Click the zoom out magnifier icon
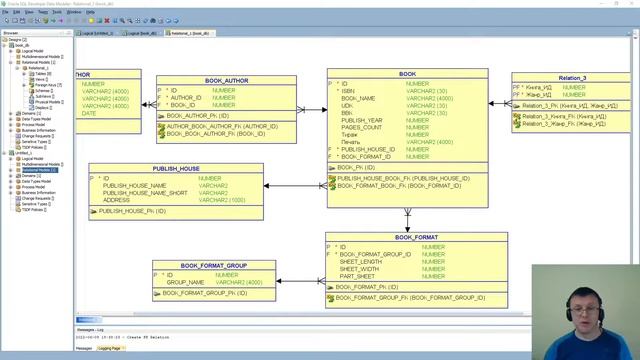The height and width of the screenshot is (360, 640). coord(130,20)
